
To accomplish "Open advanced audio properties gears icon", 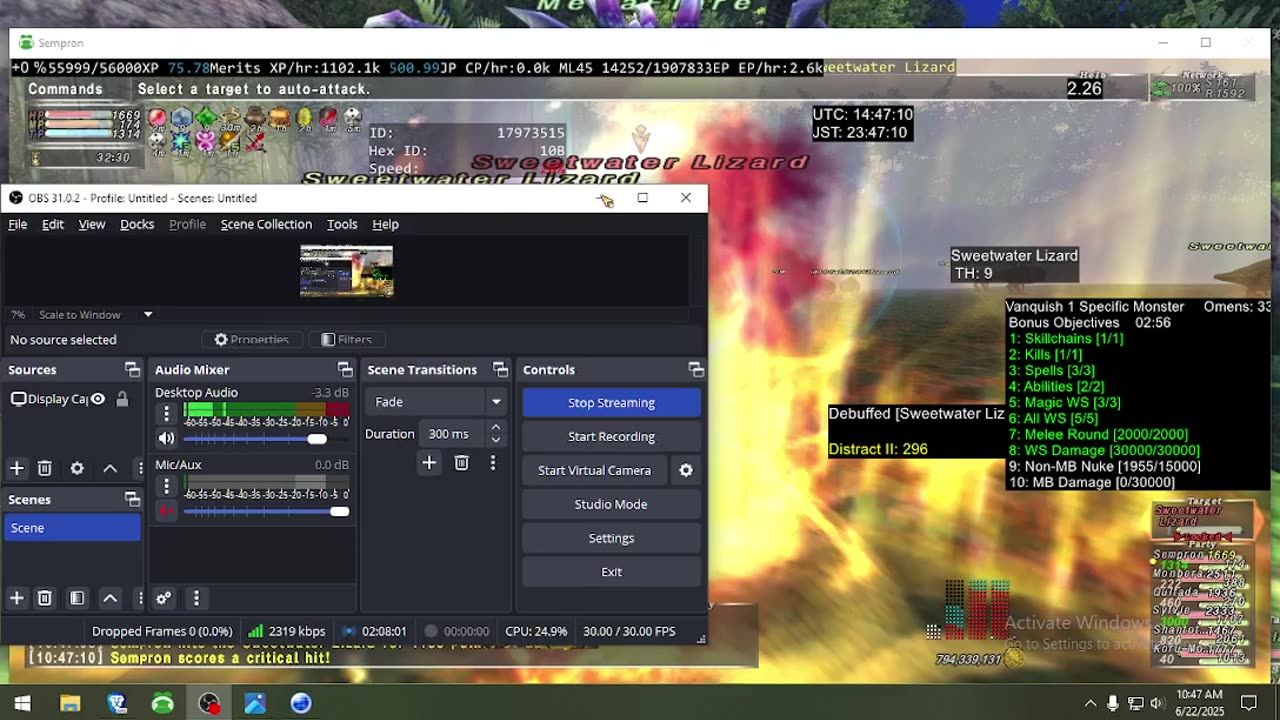I will [164, 598].
